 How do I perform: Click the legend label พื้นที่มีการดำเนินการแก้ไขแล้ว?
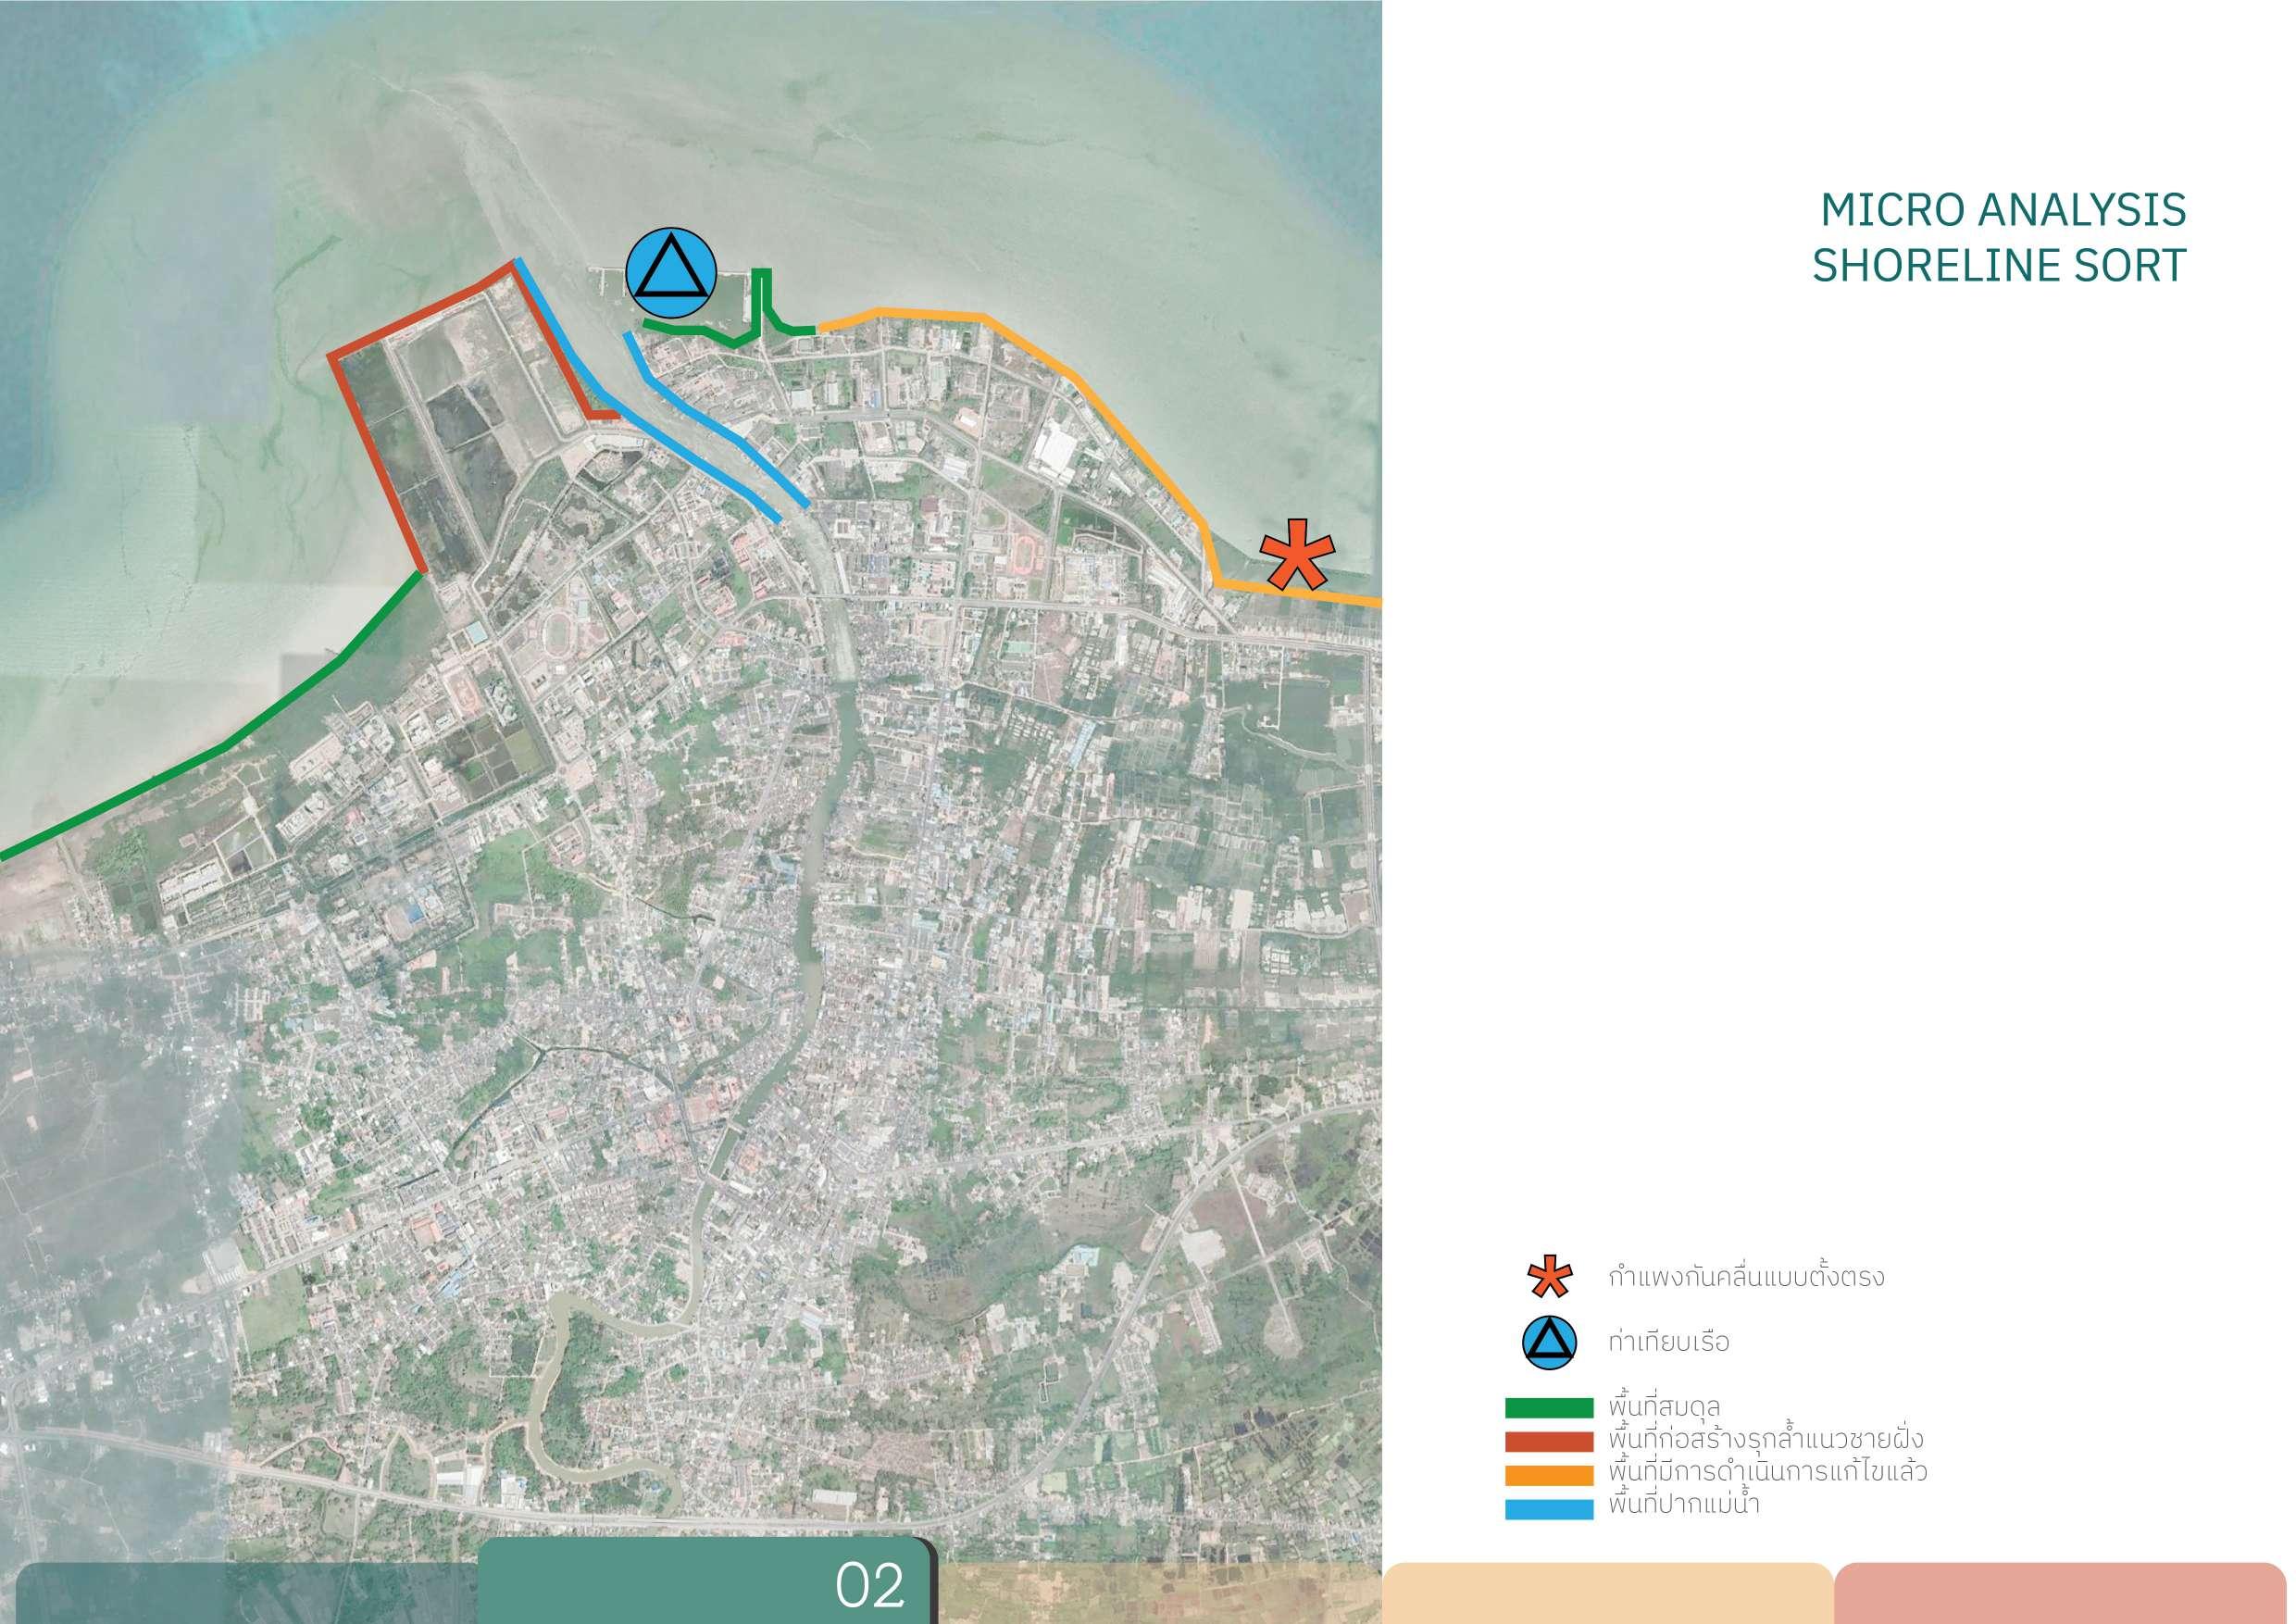(1768, 1472)
